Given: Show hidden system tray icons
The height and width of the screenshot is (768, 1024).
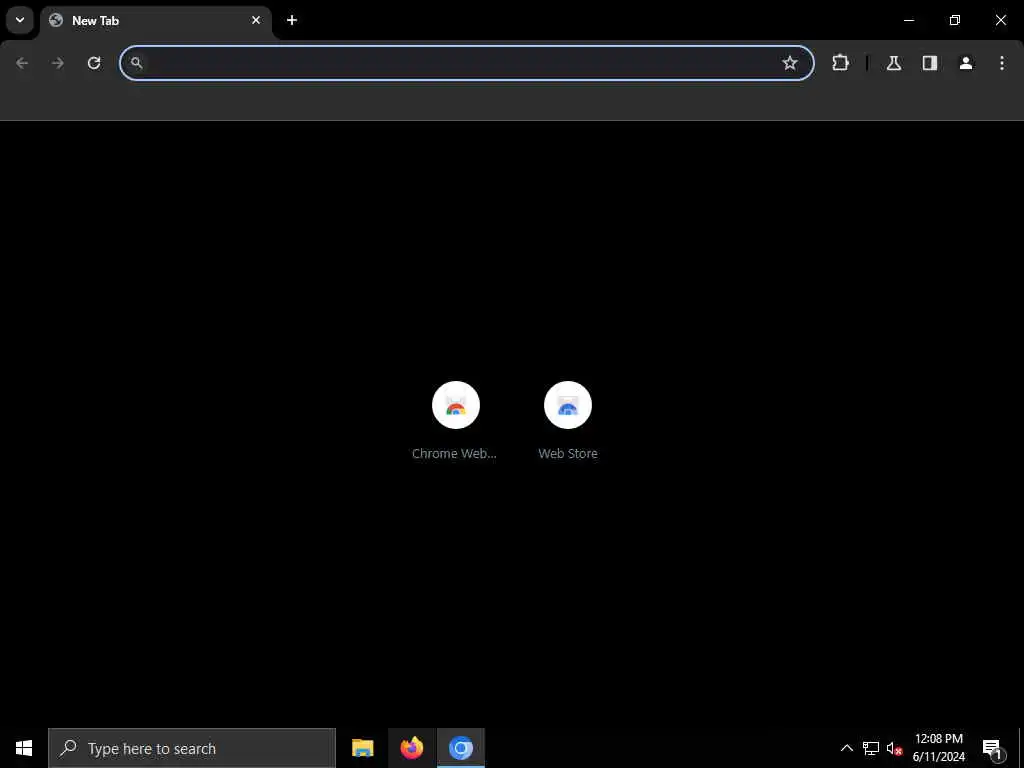Looking at the screenshot, I should tap(846, 748).
